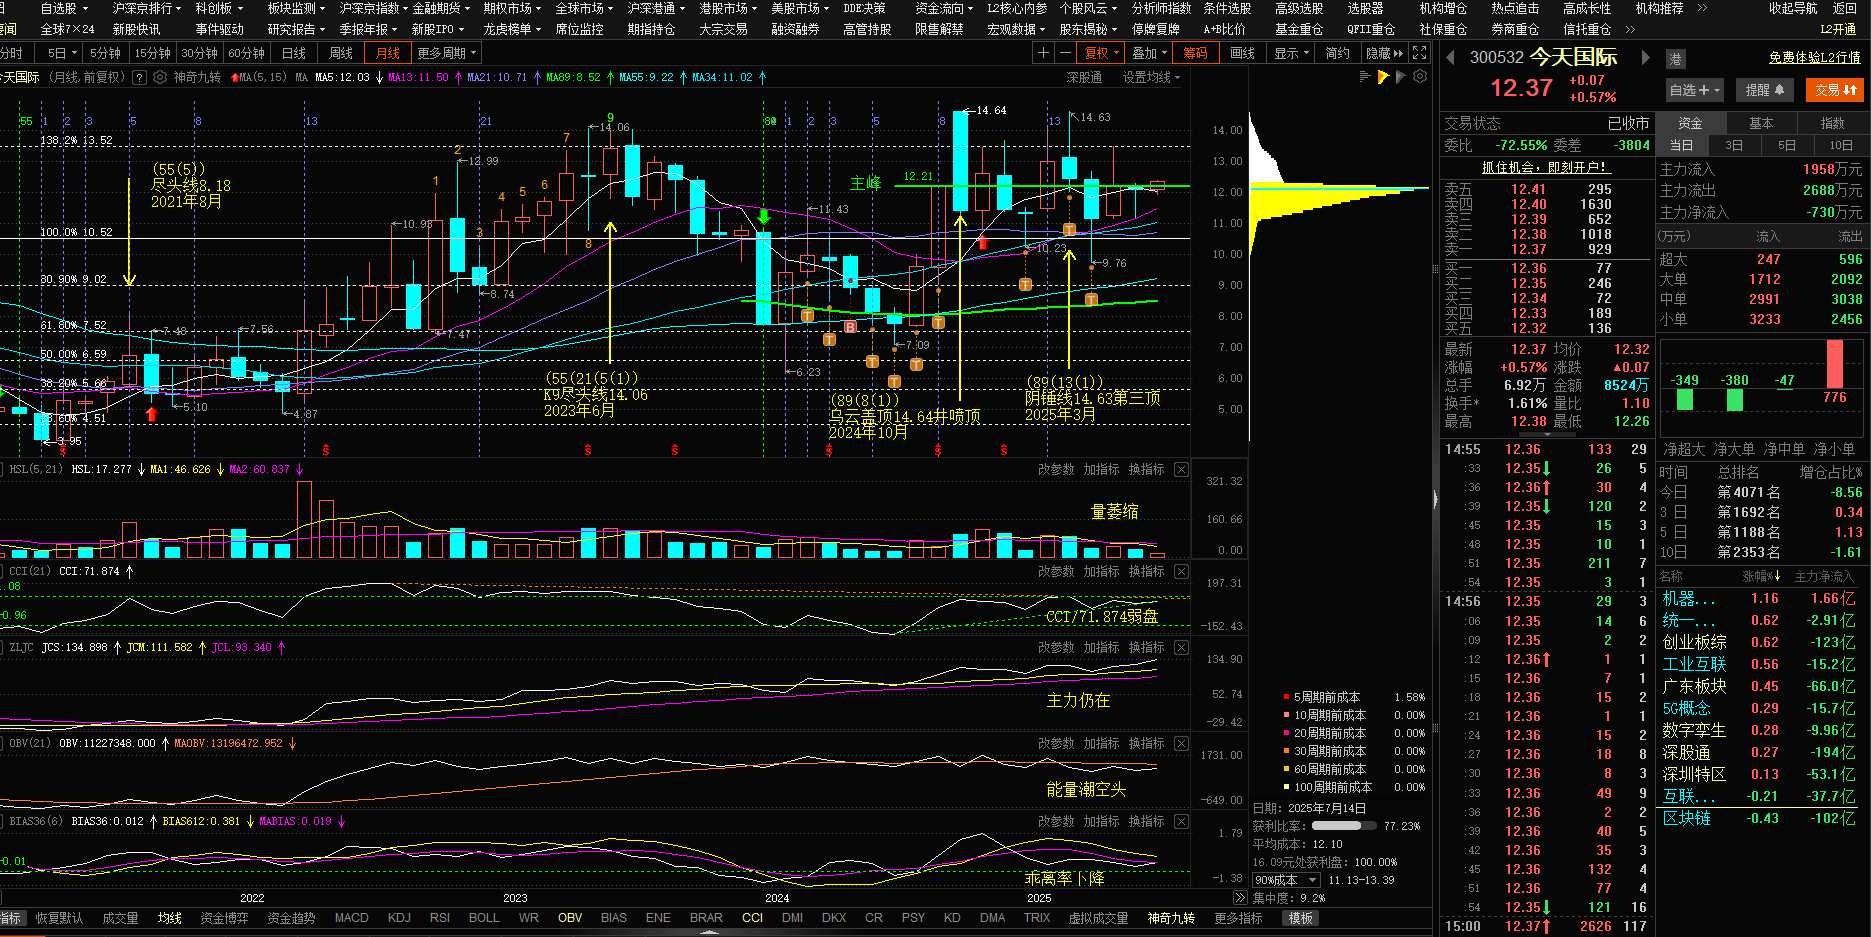
Task: Open the 5日 period dropdown
Action: click(62, 53)
